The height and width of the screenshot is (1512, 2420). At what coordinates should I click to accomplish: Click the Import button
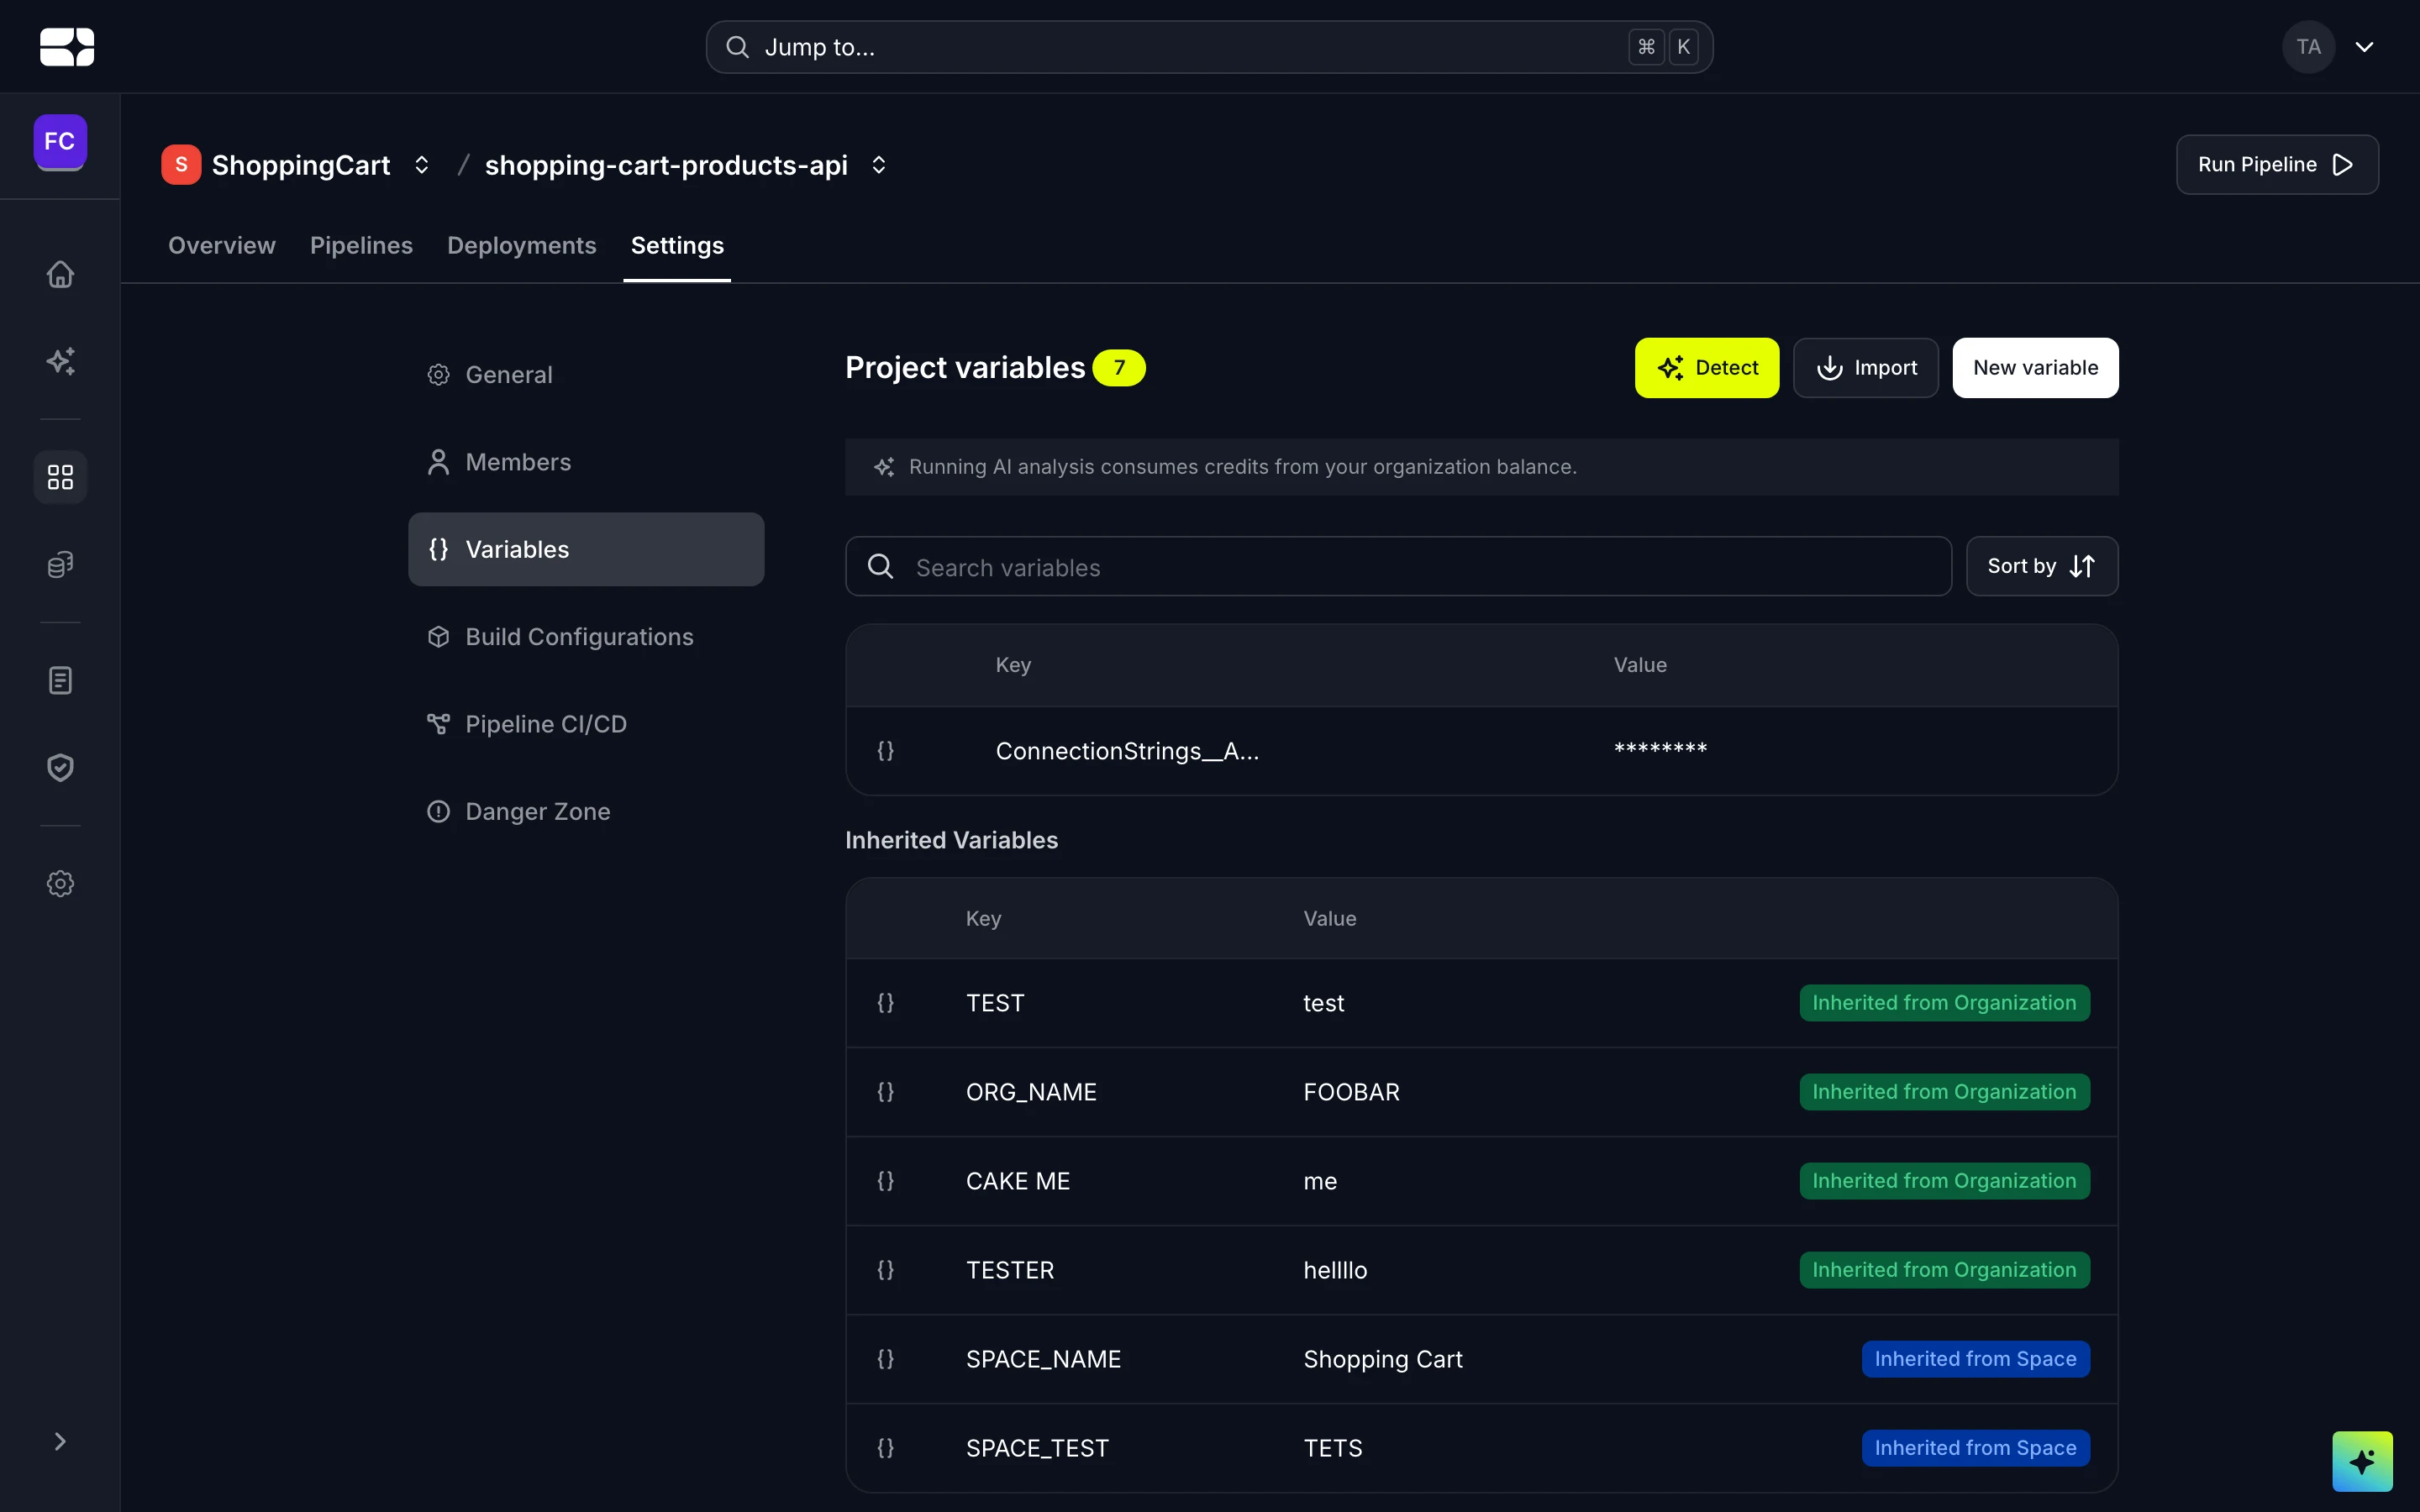coord(1866,368)
